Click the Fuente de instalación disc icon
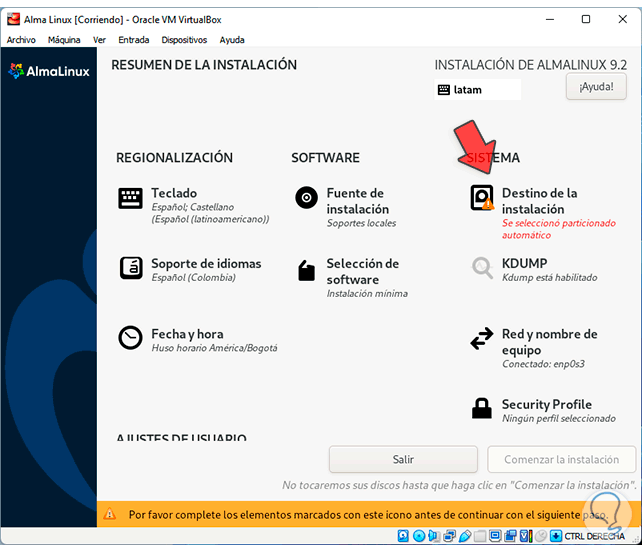Viewport: 642px width, 552px height. (306, 198)
